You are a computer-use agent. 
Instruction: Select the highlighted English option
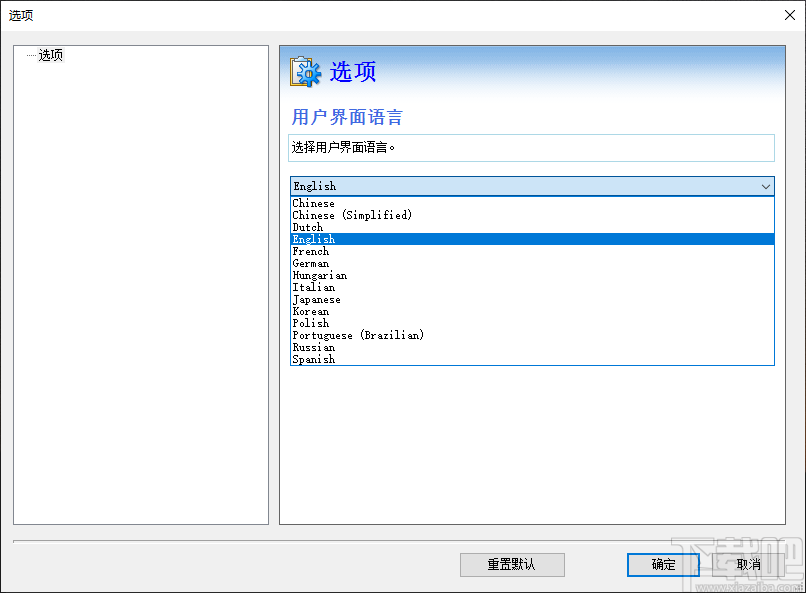click(x=532, y=239)
